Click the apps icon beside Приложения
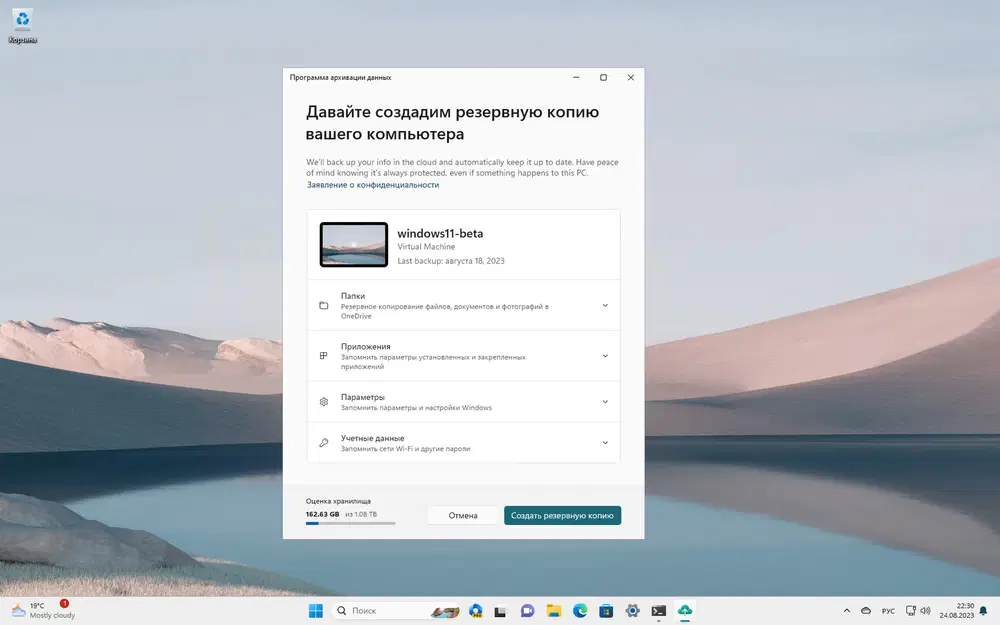1000x625 pixels. coord(324,356)
